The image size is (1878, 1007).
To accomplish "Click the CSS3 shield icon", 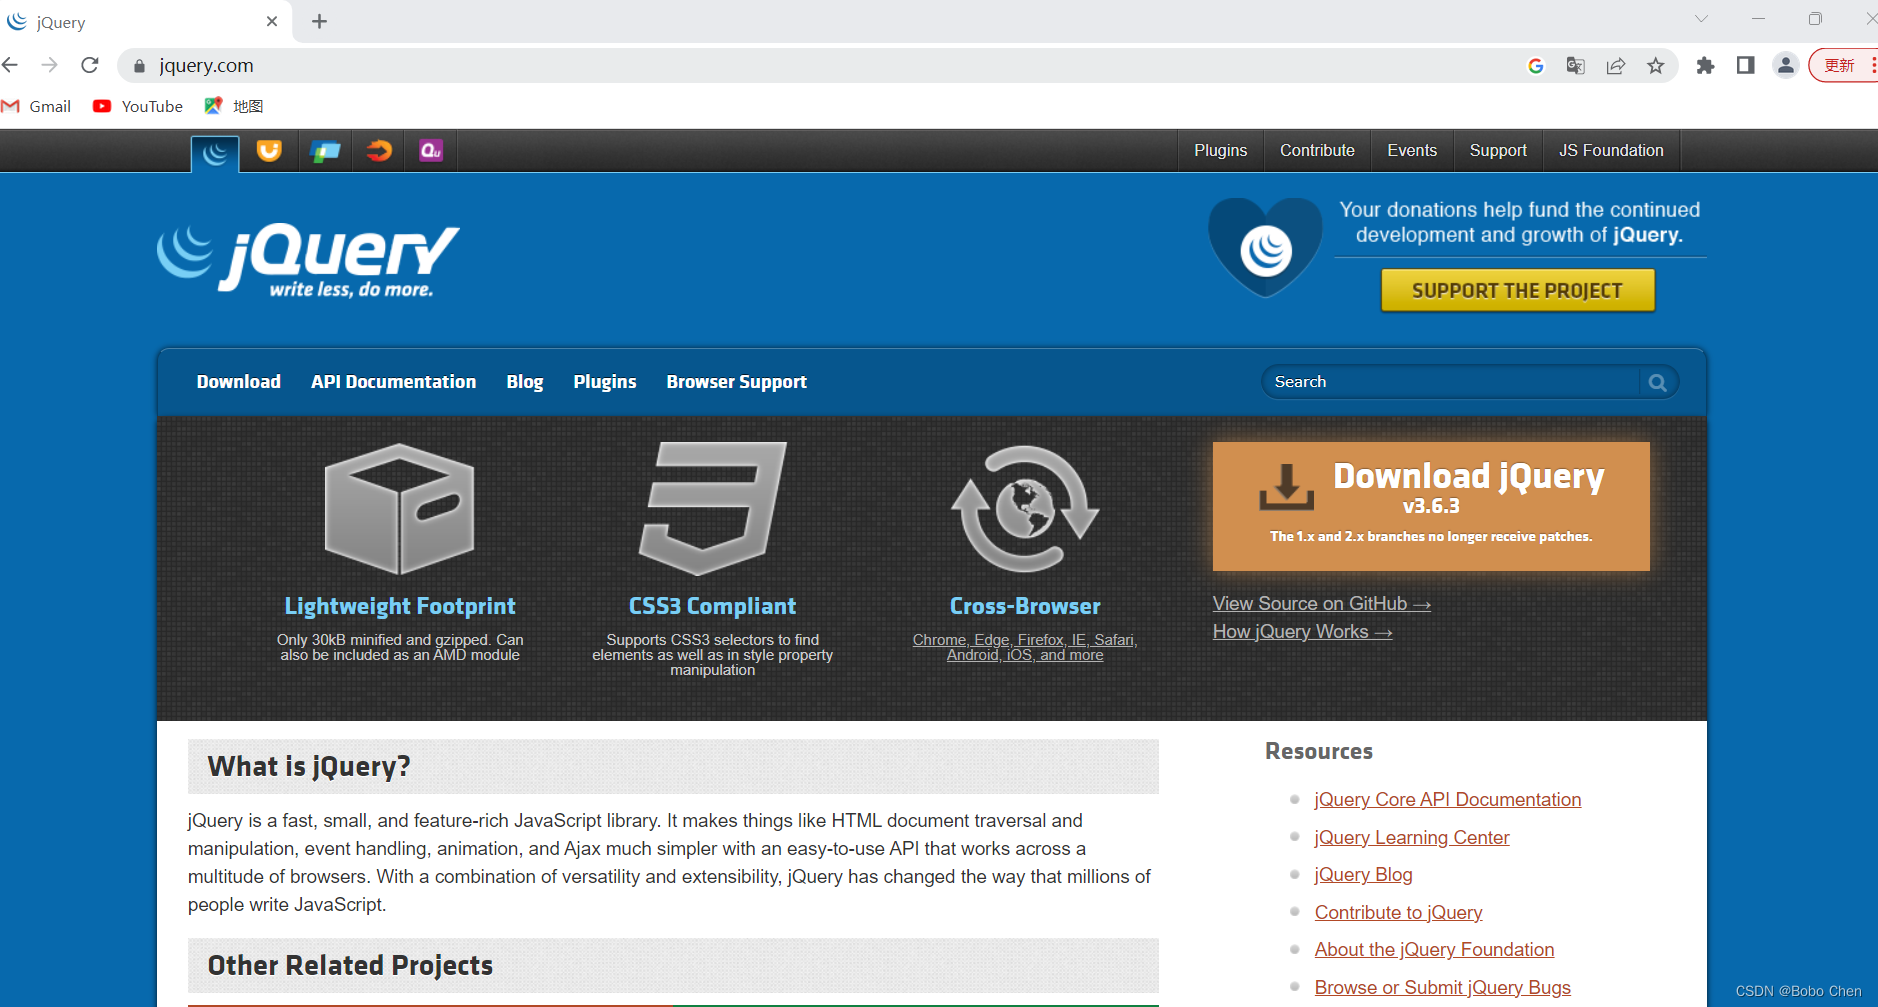I will (713, 510).
